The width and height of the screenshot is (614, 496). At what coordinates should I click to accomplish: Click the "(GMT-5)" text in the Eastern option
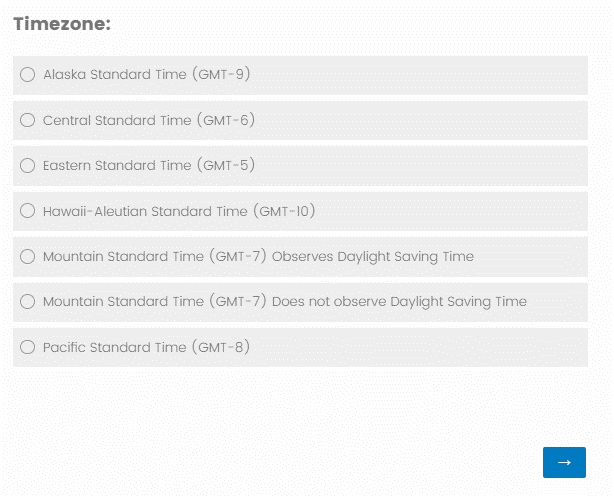(225, 166)
